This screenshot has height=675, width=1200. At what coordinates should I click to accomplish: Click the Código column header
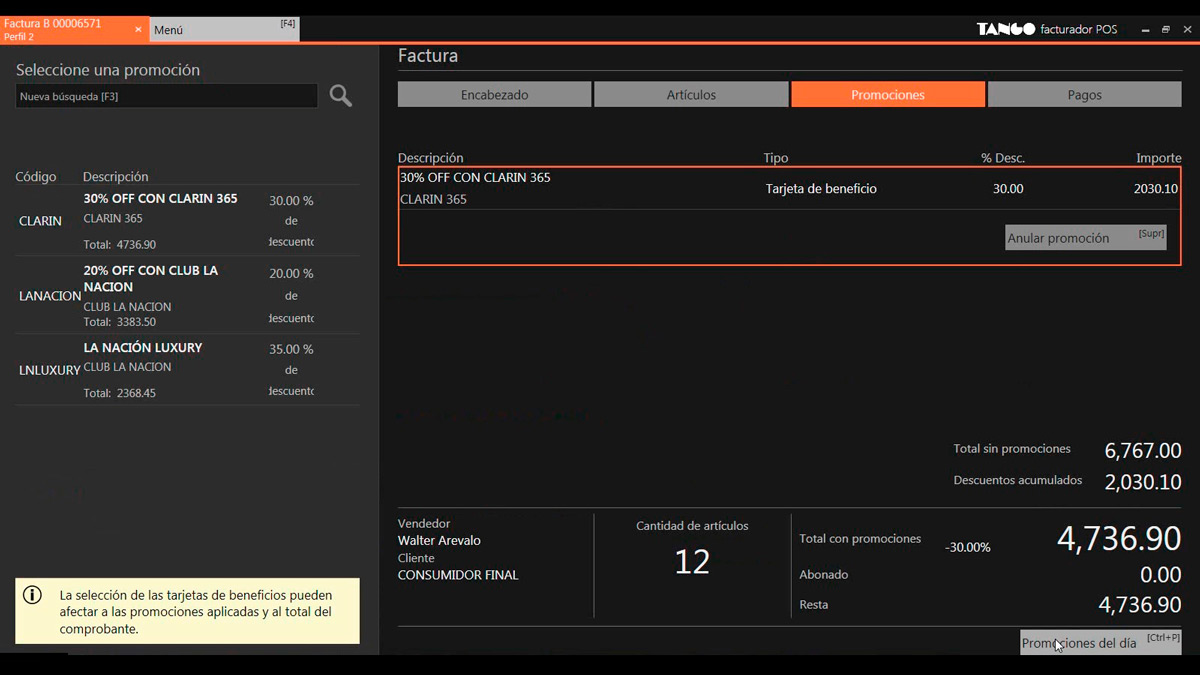coord(36,177)
